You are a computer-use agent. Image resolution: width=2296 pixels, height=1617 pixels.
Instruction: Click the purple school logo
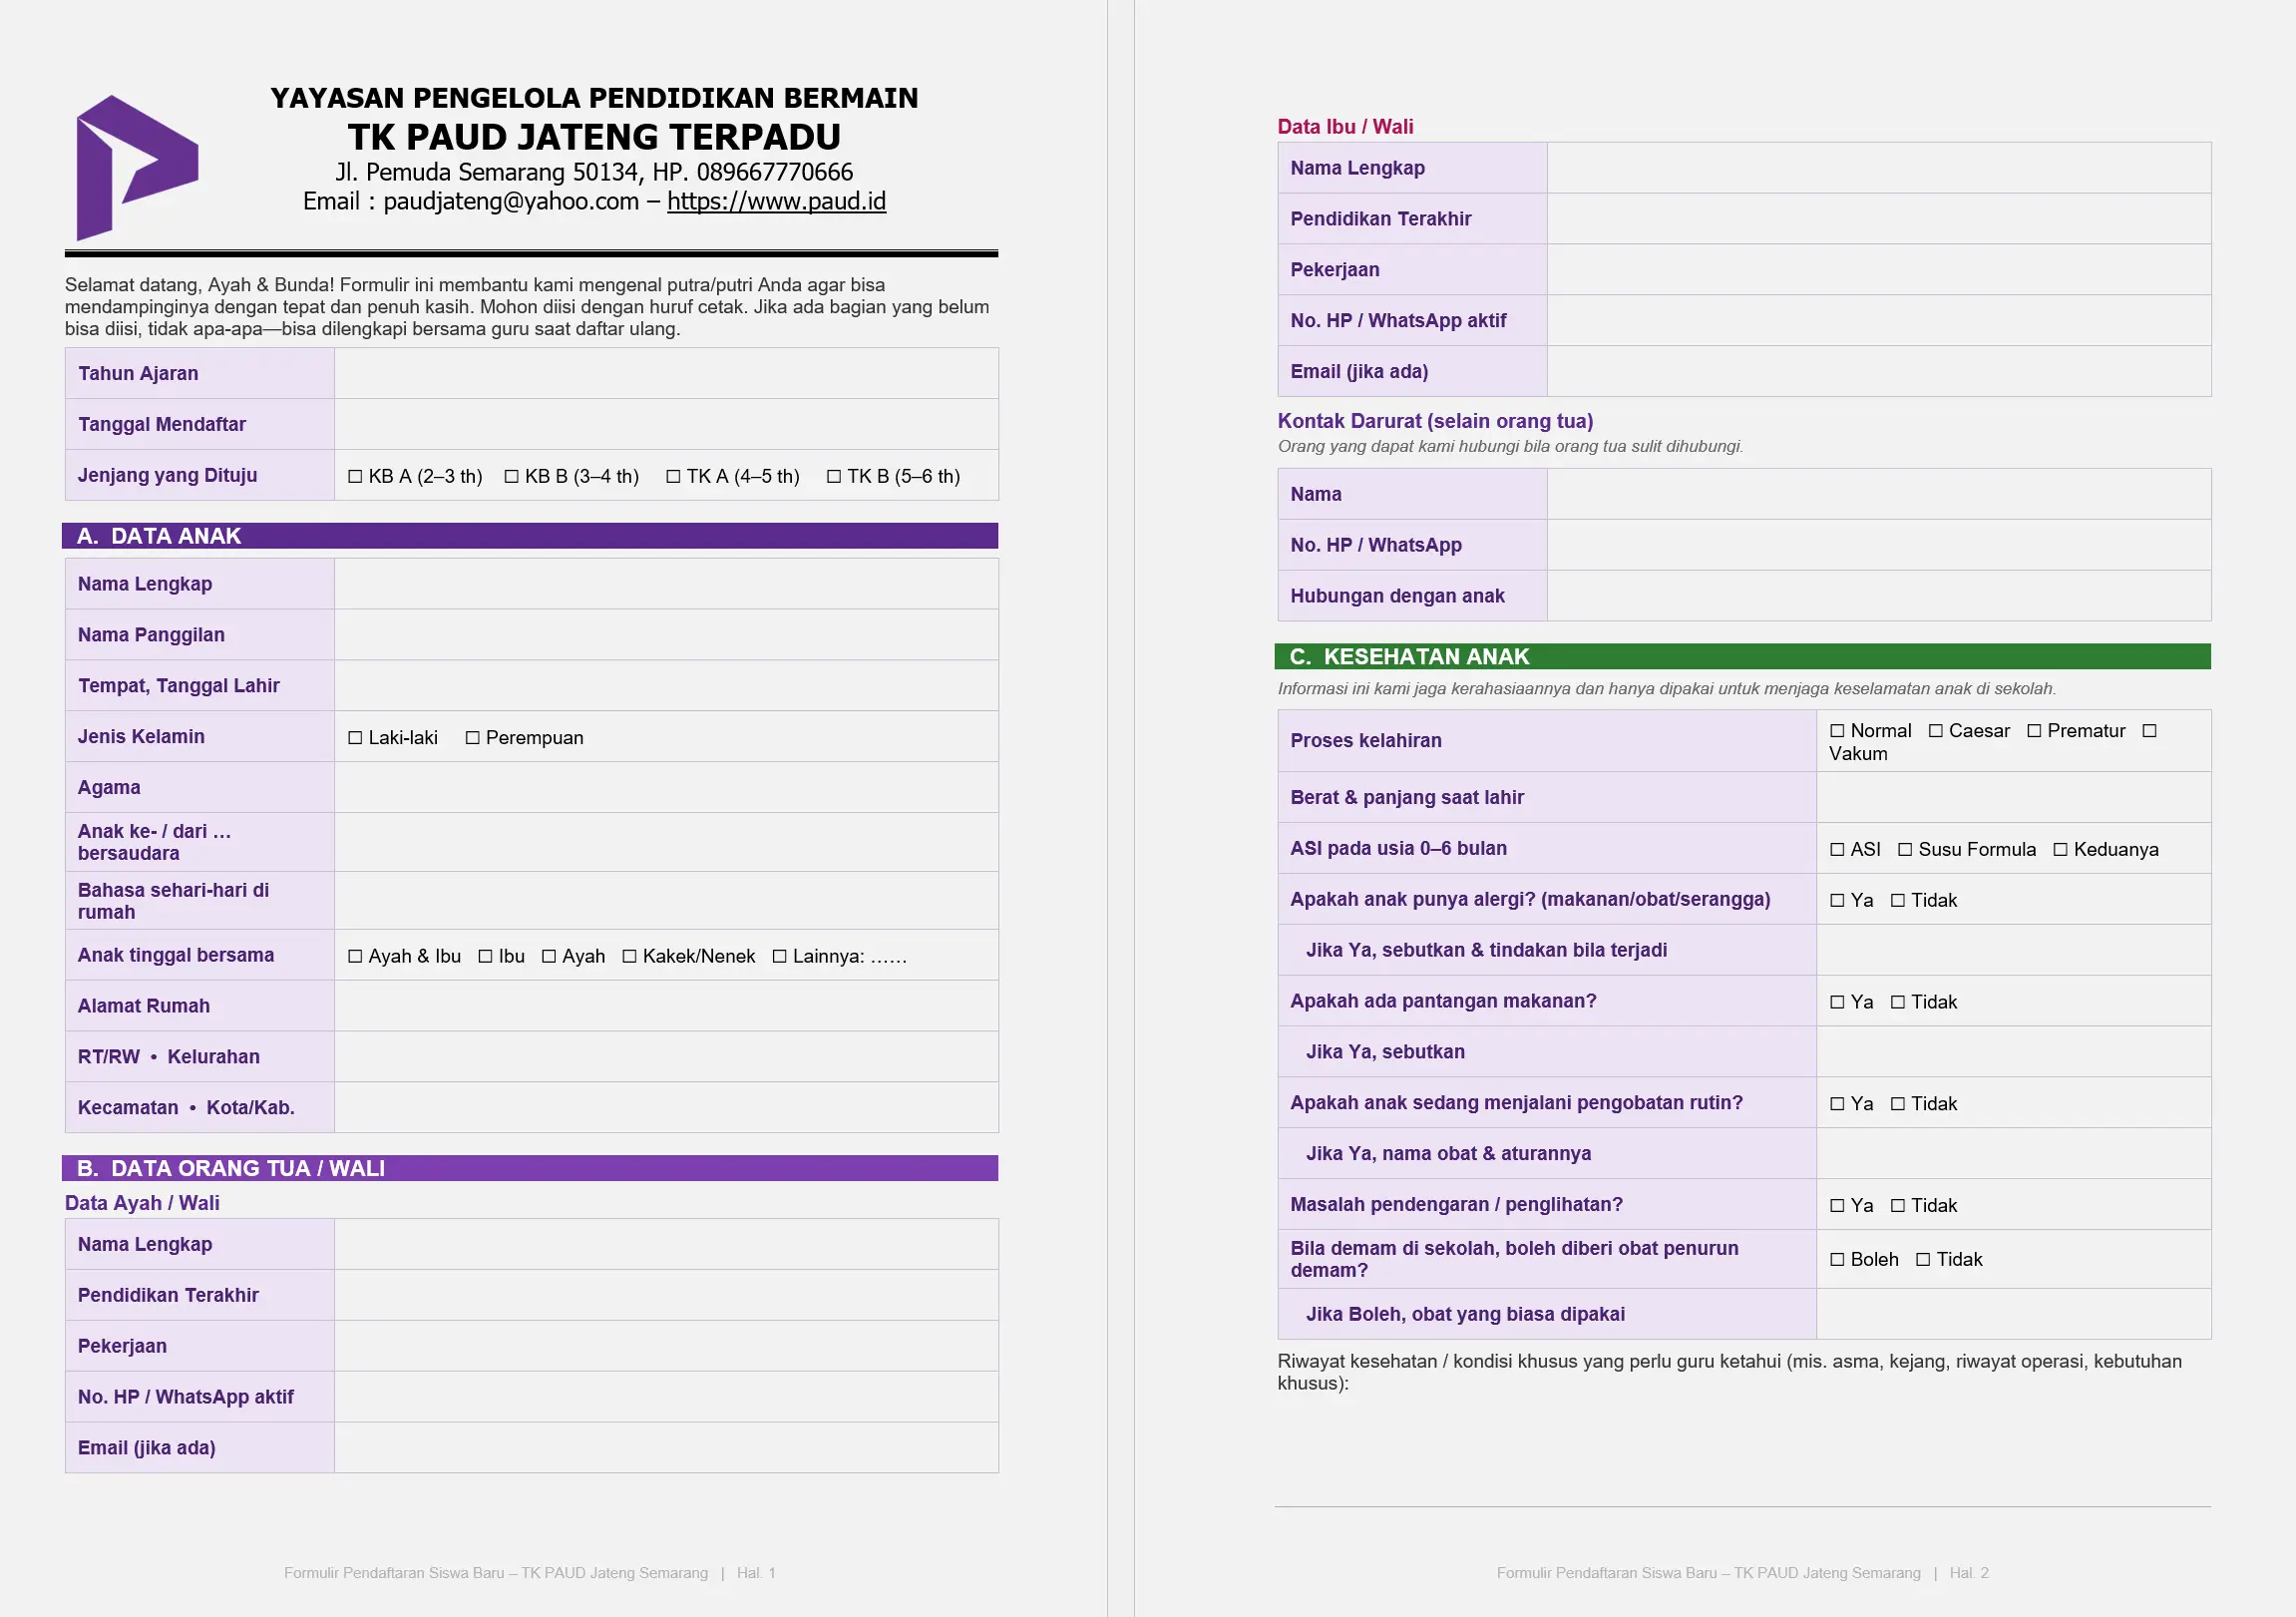(x=137, y=167)
